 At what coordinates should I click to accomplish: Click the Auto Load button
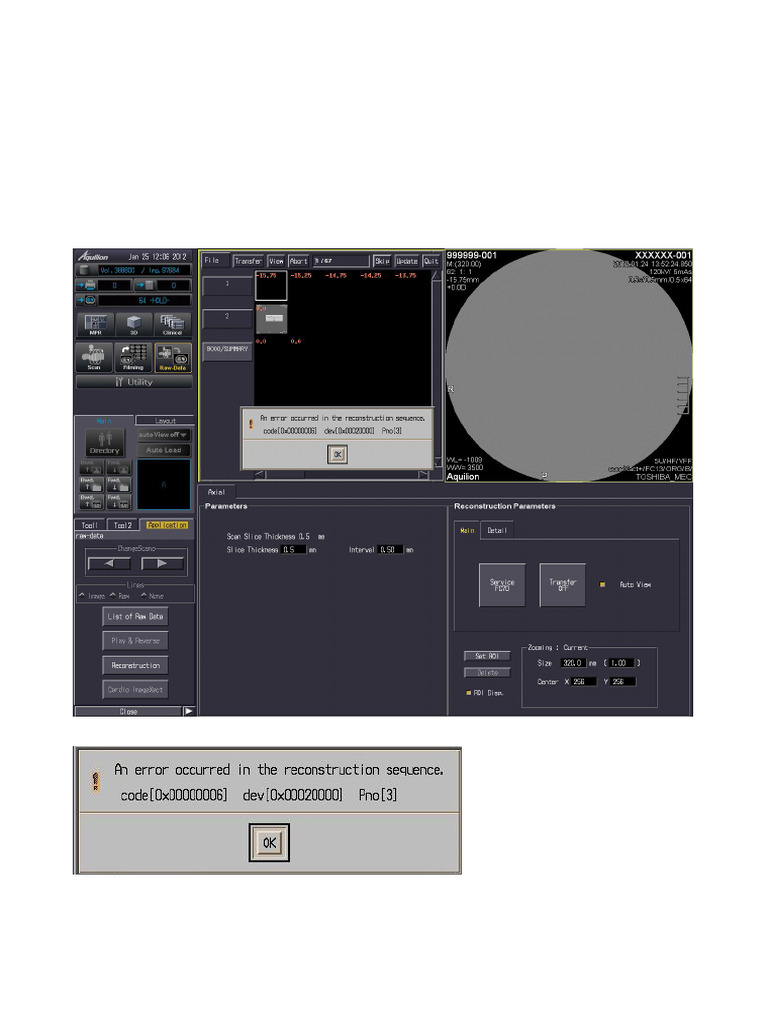point(163,450)
